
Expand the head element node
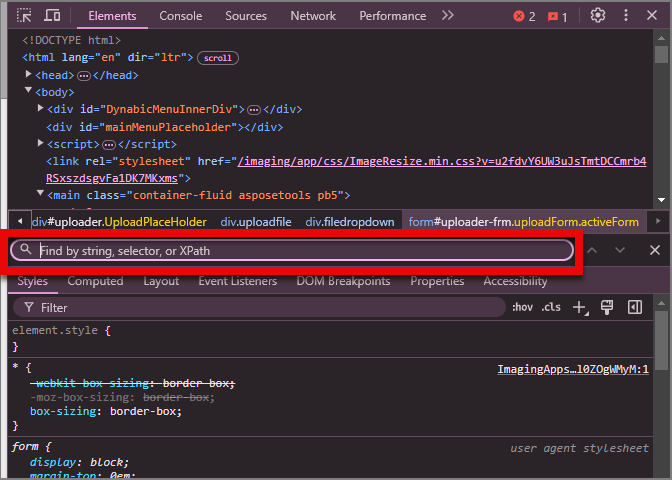pos(28,75)
